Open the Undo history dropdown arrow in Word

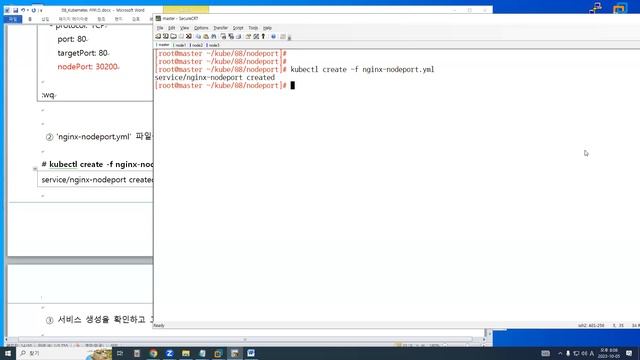point(27,10)
